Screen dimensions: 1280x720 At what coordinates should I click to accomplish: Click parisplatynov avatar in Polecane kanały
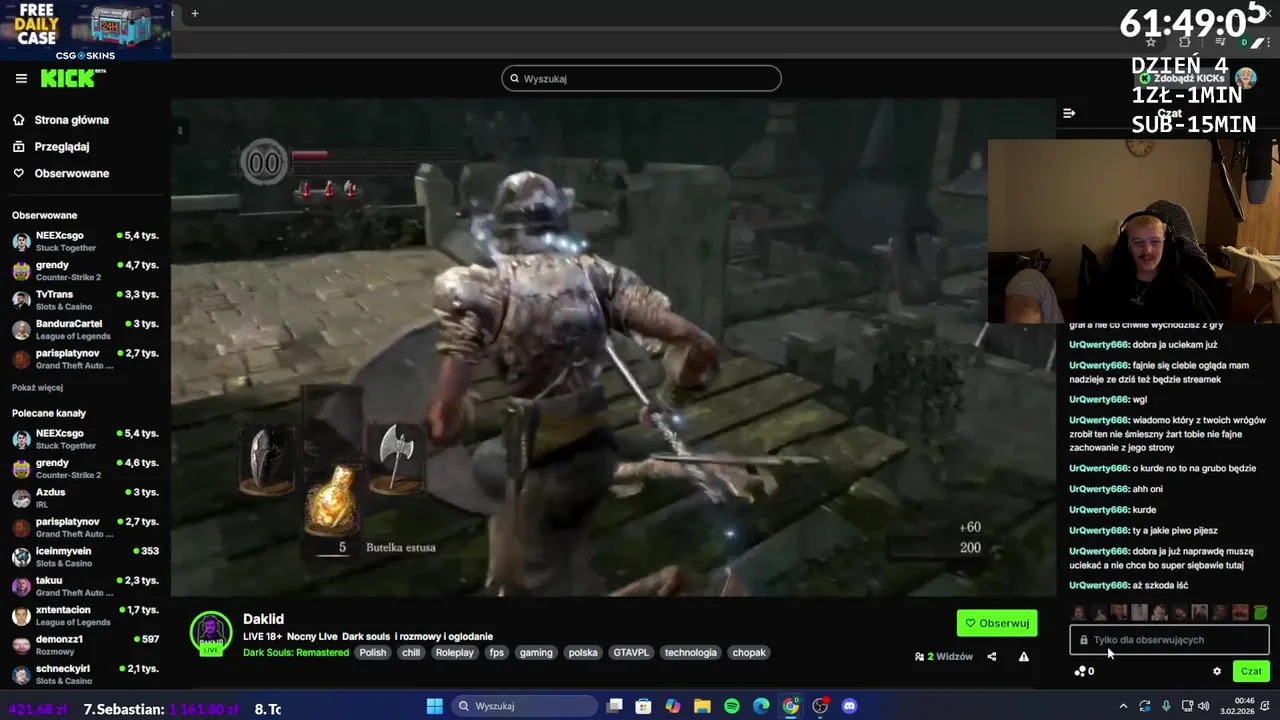coord(21,528)
